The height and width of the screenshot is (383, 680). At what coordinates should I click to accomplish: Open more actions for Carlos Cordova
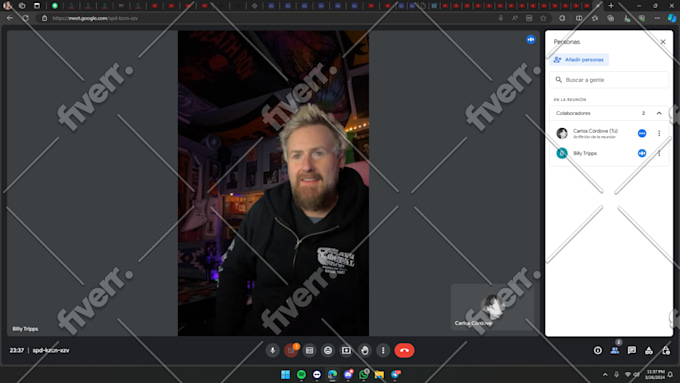point(659,133)
